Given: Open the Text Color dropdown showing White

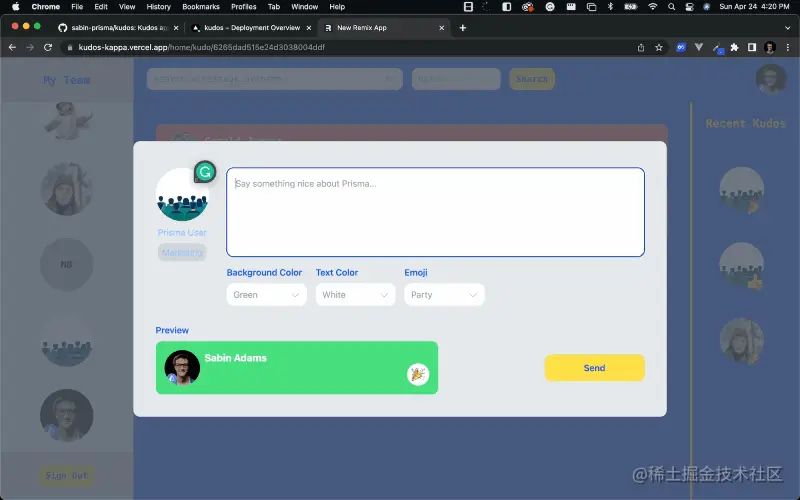Looking at the screenshot, I should 355,295.
